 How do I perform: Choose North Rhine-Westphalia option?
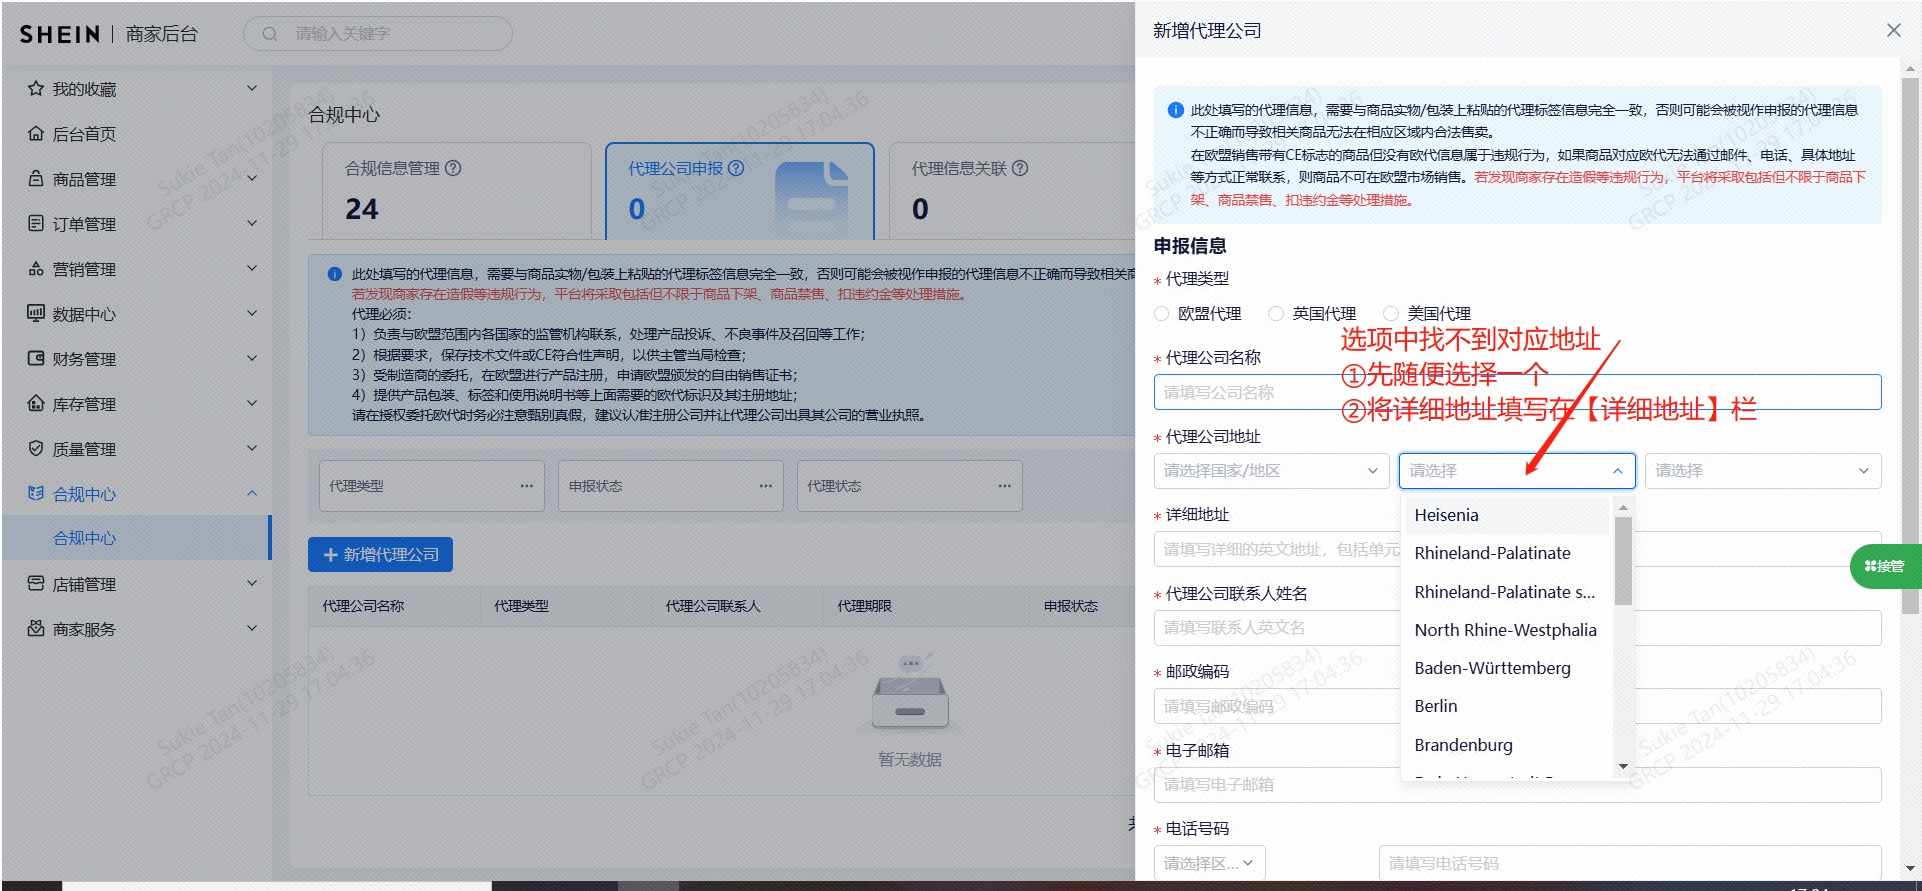[1507, 630]
